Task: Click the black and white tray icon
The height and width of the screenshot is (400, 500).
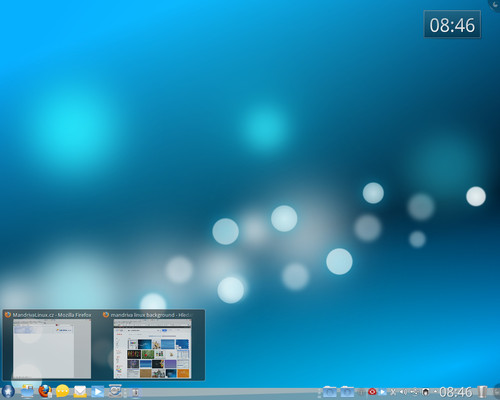Action: pyautogui.click(x=425, y=392)
